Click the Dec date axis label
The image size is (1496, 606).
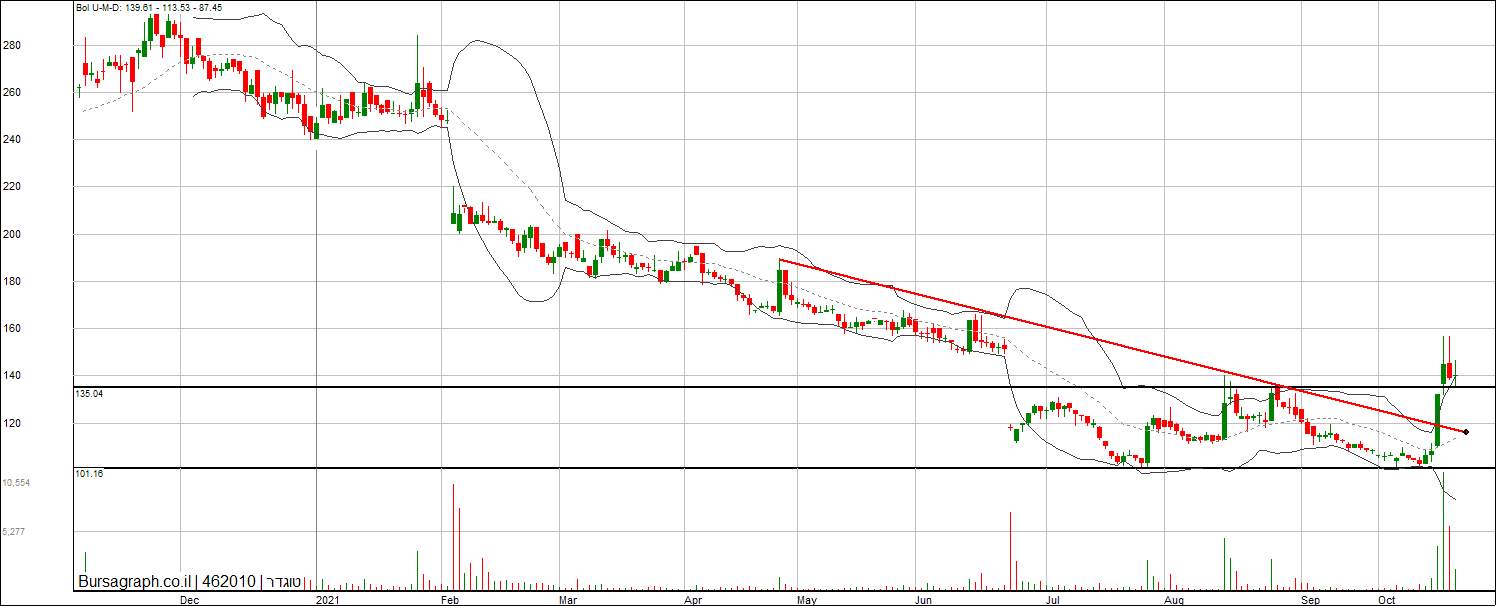pyautogui.click(x=189, y=600)
